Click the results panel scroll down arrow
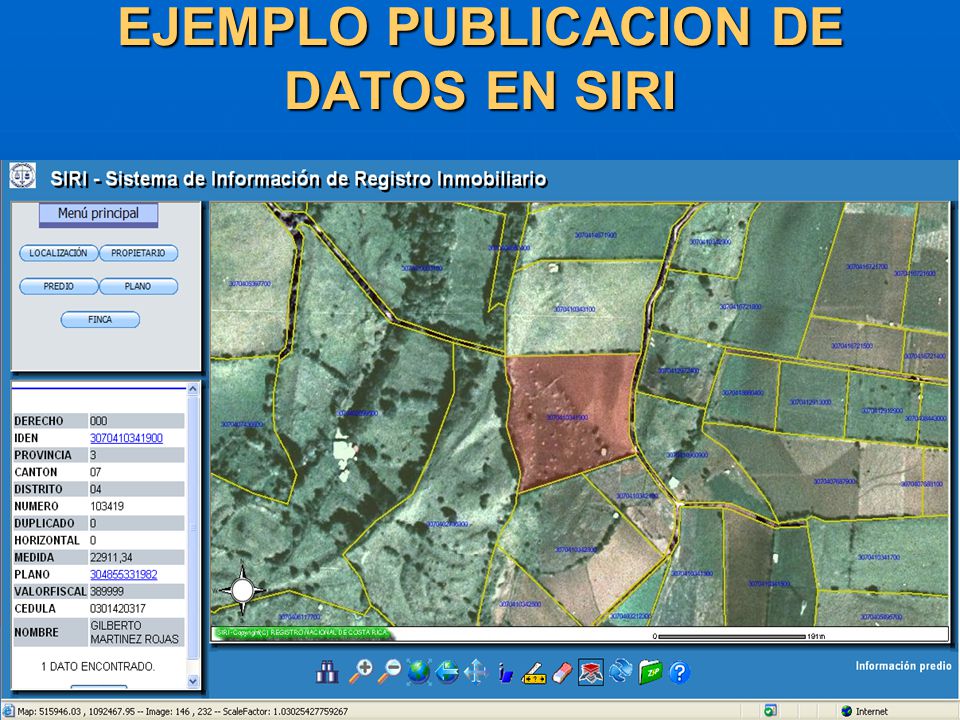The image size is (960, 720). click(193, 681)
